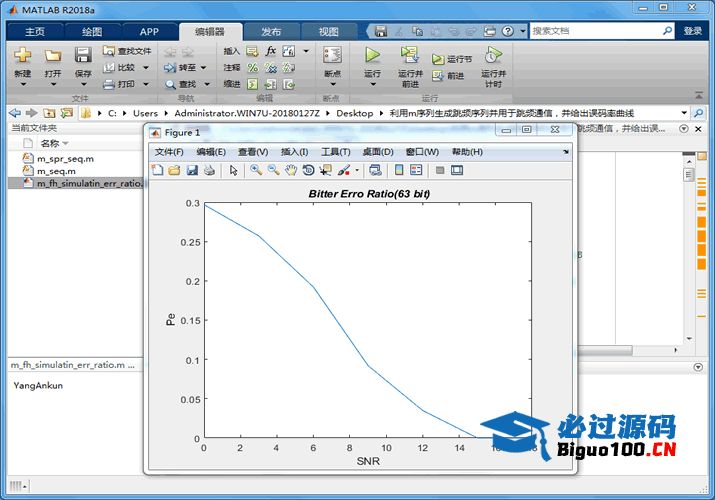Switch to the APP tab
The width and height of the screenshot is (715, 500).
[x=149, y=31]
